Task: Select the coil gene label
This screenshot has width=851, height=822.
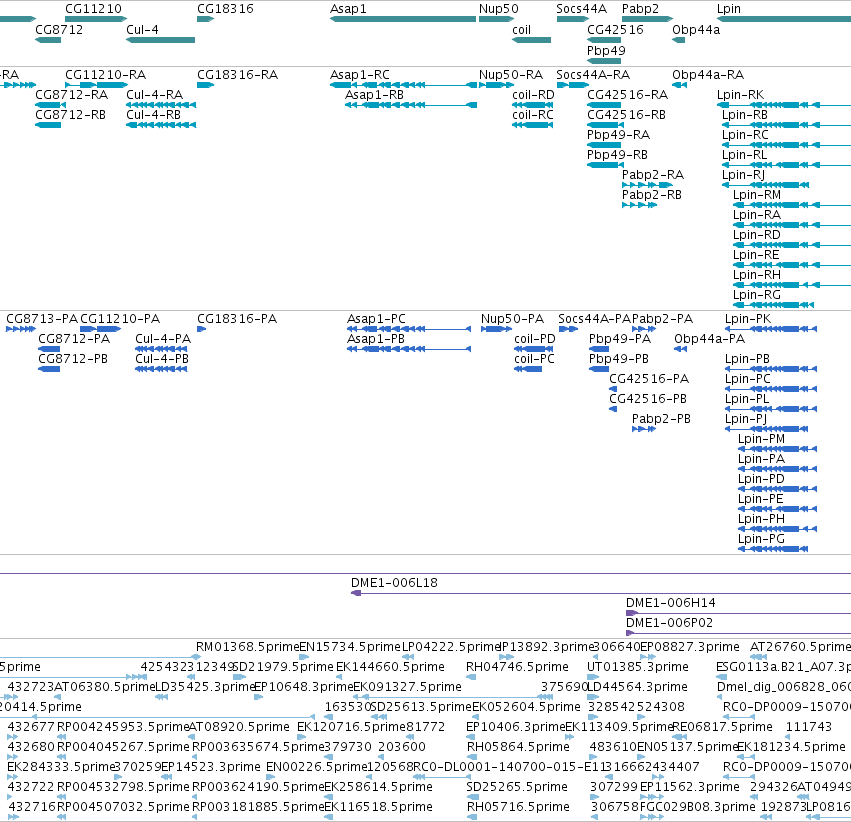Action: [x=522, y=29]
